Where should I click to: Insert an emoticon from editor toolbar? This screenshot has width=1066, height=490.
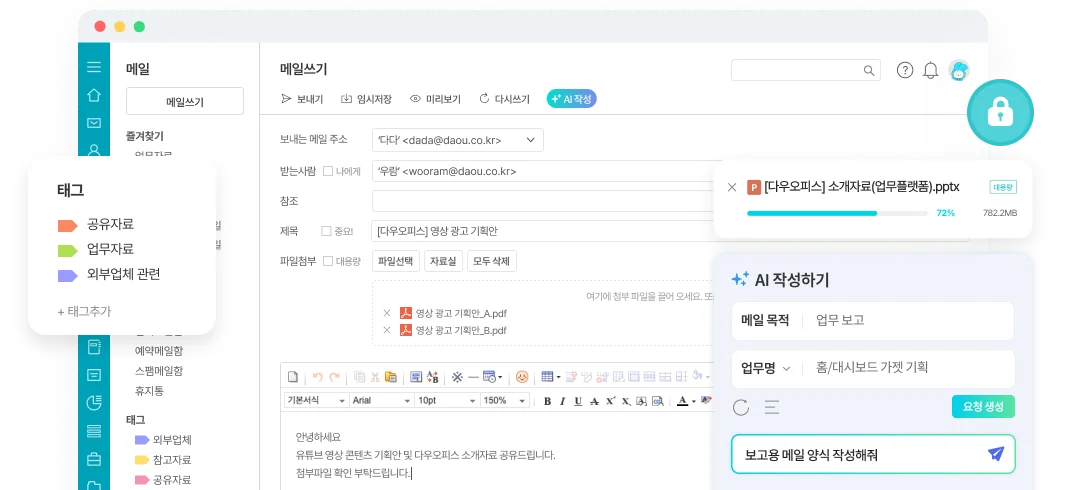tap(521, 377)
